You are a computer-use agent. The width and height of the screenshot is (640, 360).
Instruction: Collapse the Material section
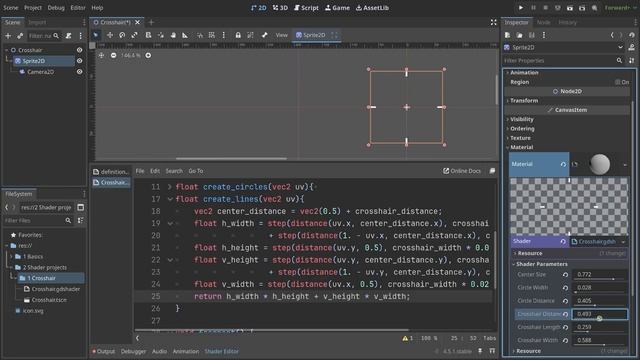[522, 147]
